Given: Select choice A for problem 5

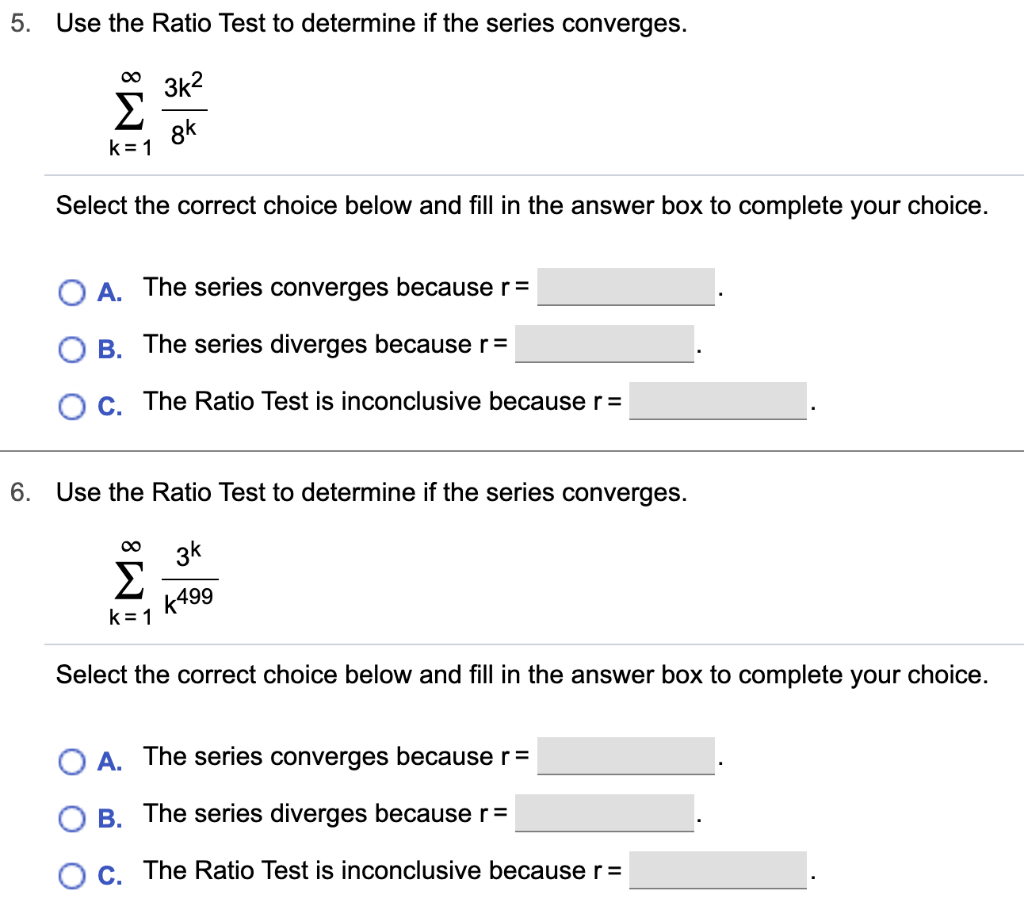Looking at the screenshot, I should [x=71, y=292].
